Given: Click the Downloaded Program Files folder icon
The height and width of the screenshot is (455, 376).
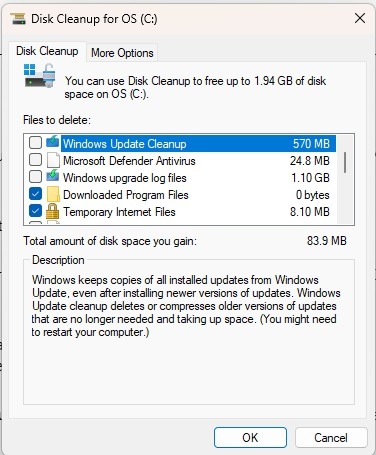Looking at the screenshot, I should [53, 194].
